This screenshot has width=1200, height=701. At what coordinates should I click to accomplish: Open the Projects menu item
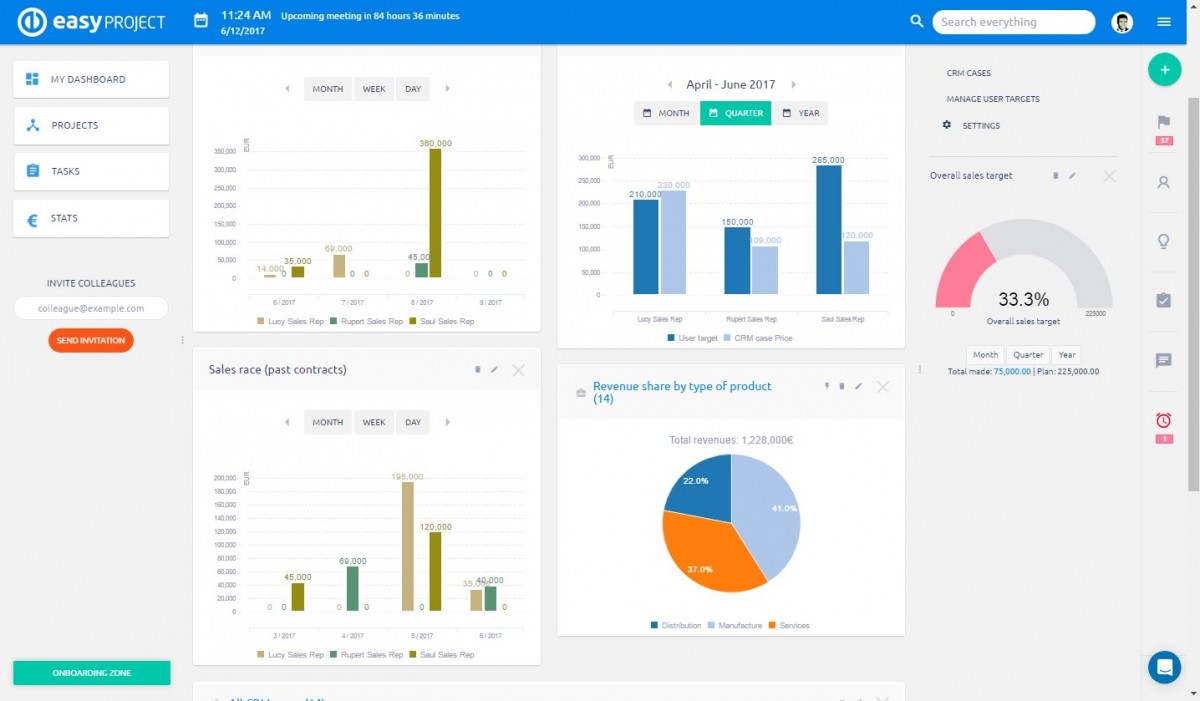pos(91,126)
